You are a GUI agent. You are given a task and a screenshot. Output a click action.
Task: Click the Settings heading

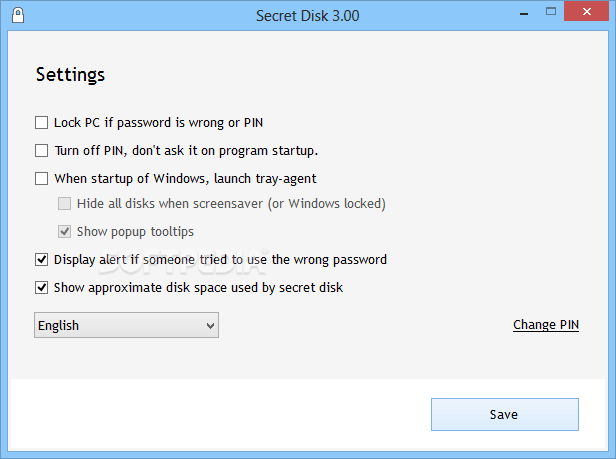coord(70,75)
